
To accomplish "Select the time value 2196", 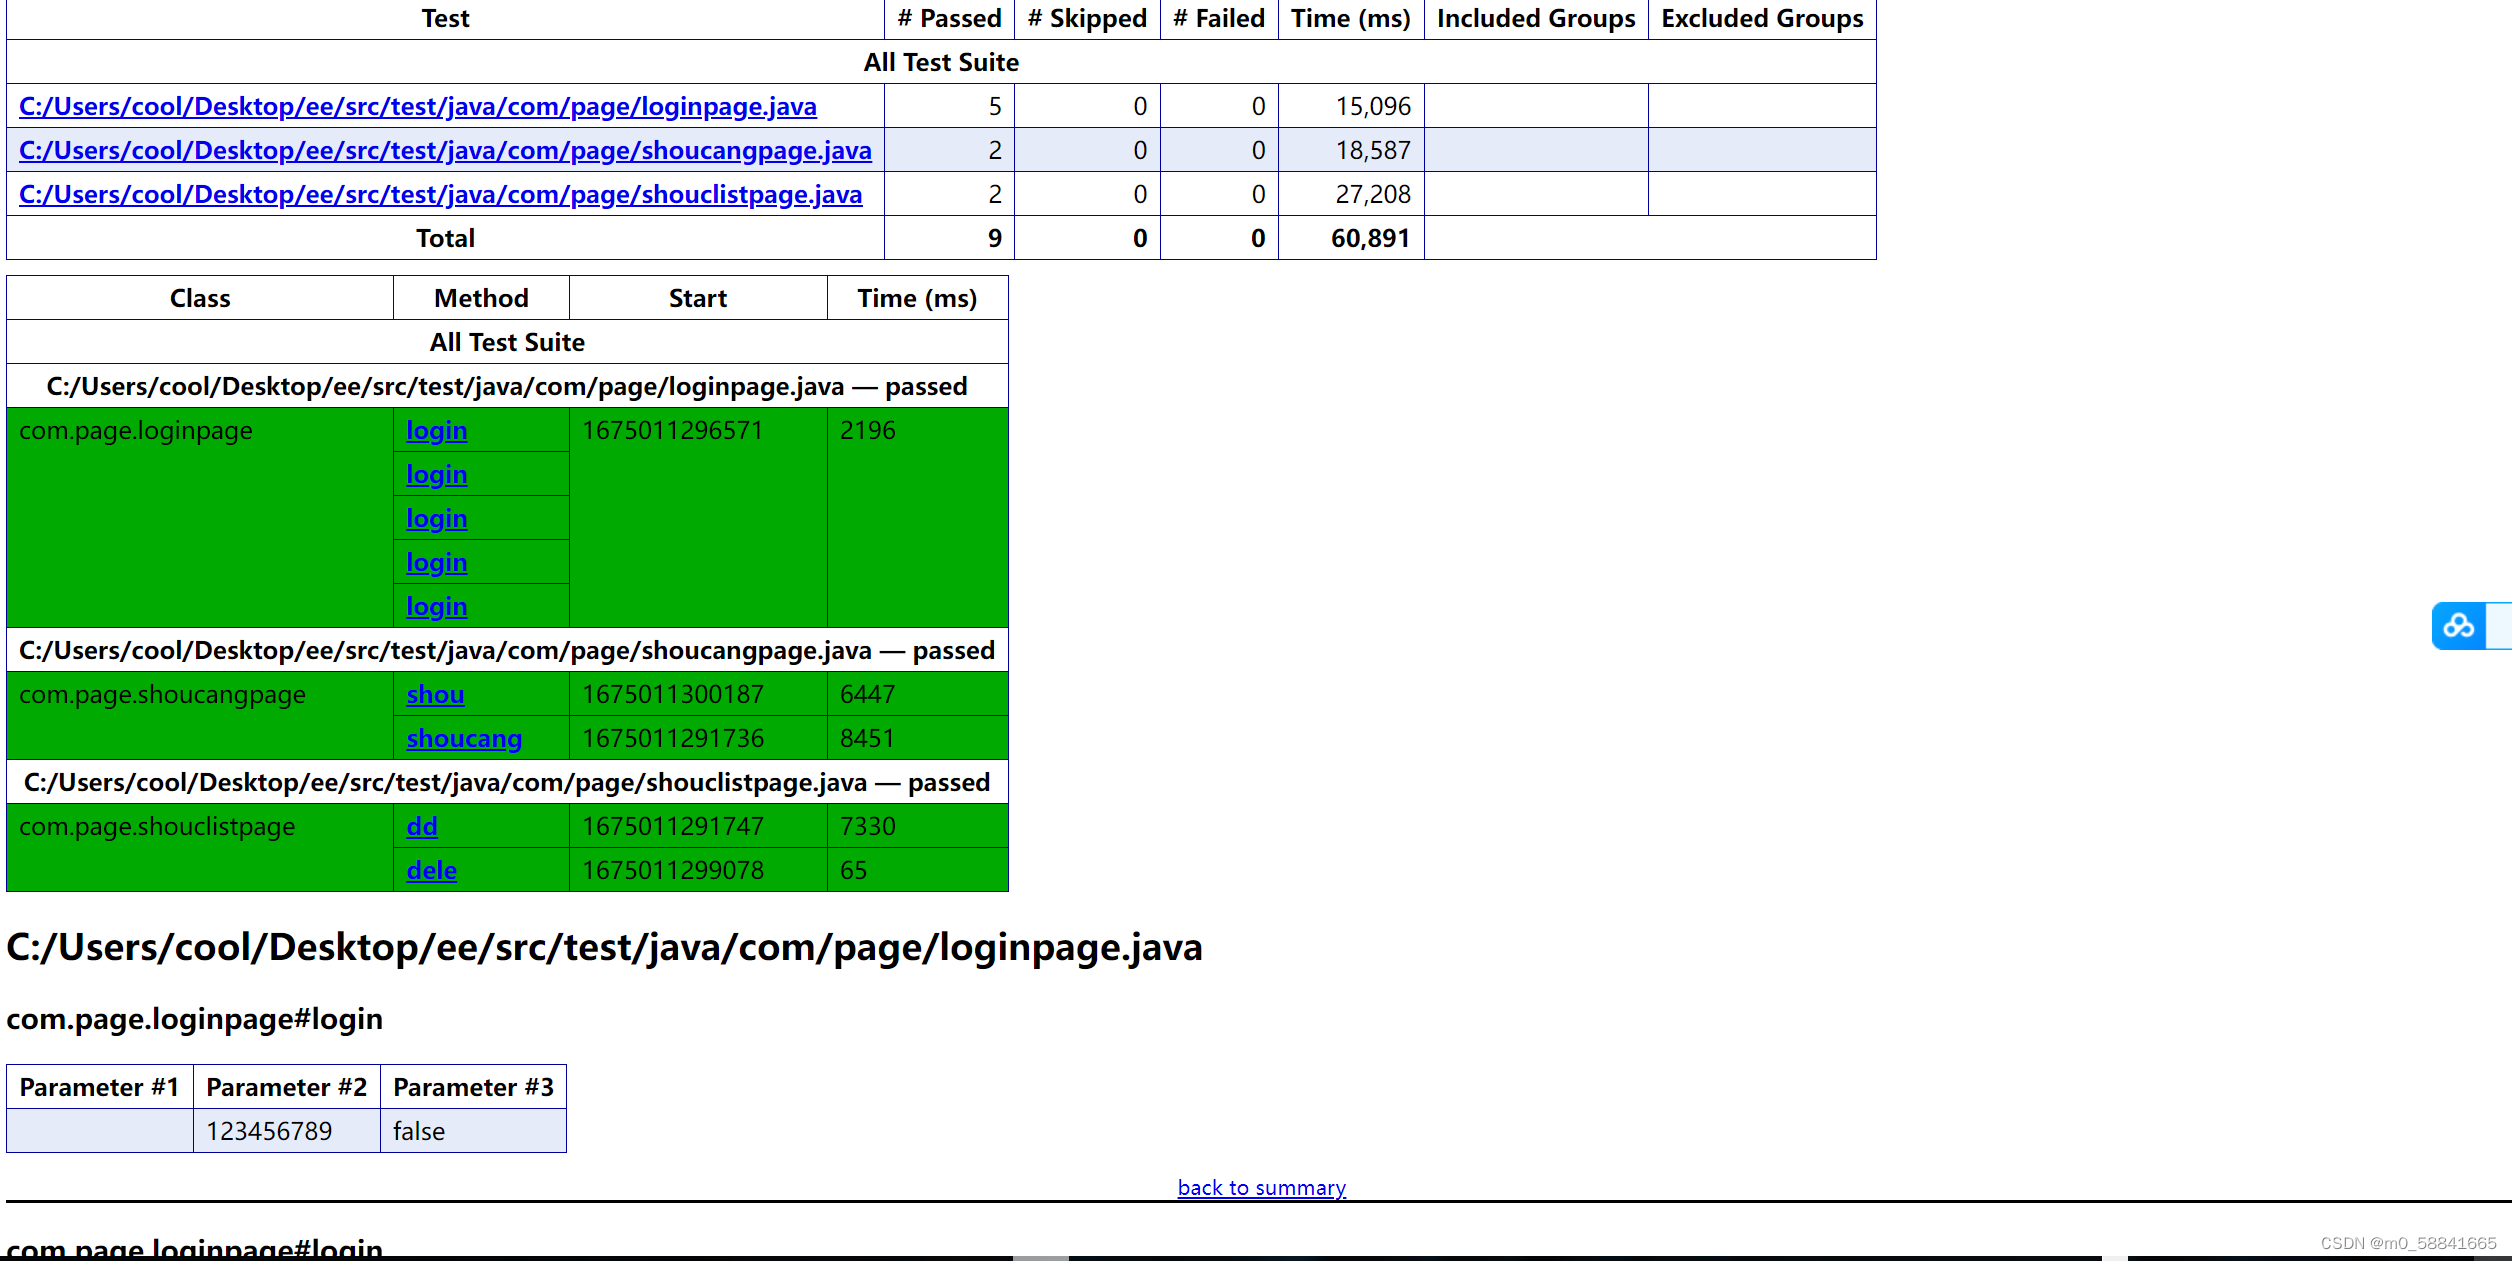I will coord(867,430).
